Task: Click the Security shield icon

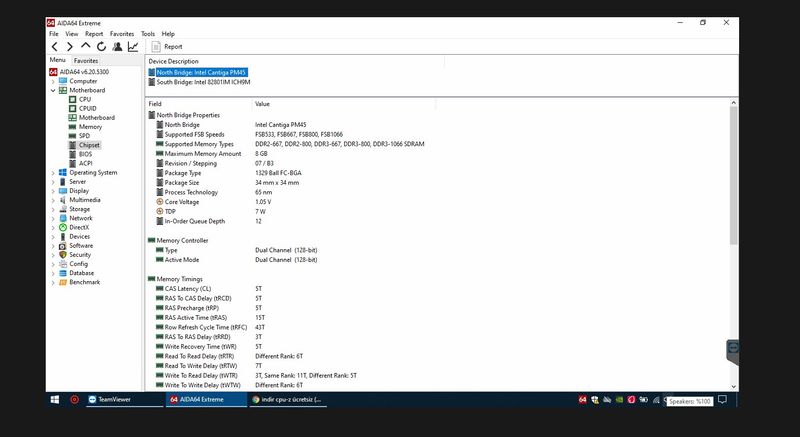Action: (x=63, y=255)
